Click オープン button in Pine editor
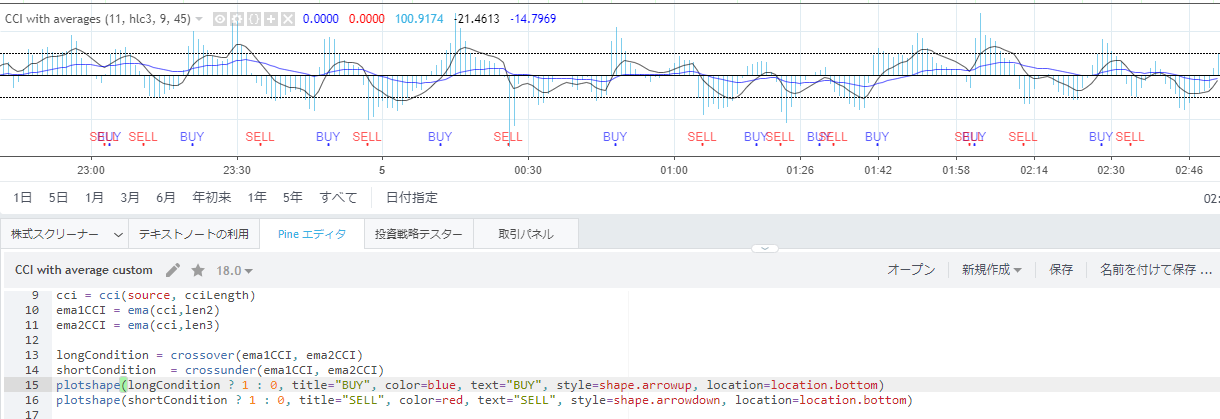Screen dimensions: 1220x419 pos(911,270)
